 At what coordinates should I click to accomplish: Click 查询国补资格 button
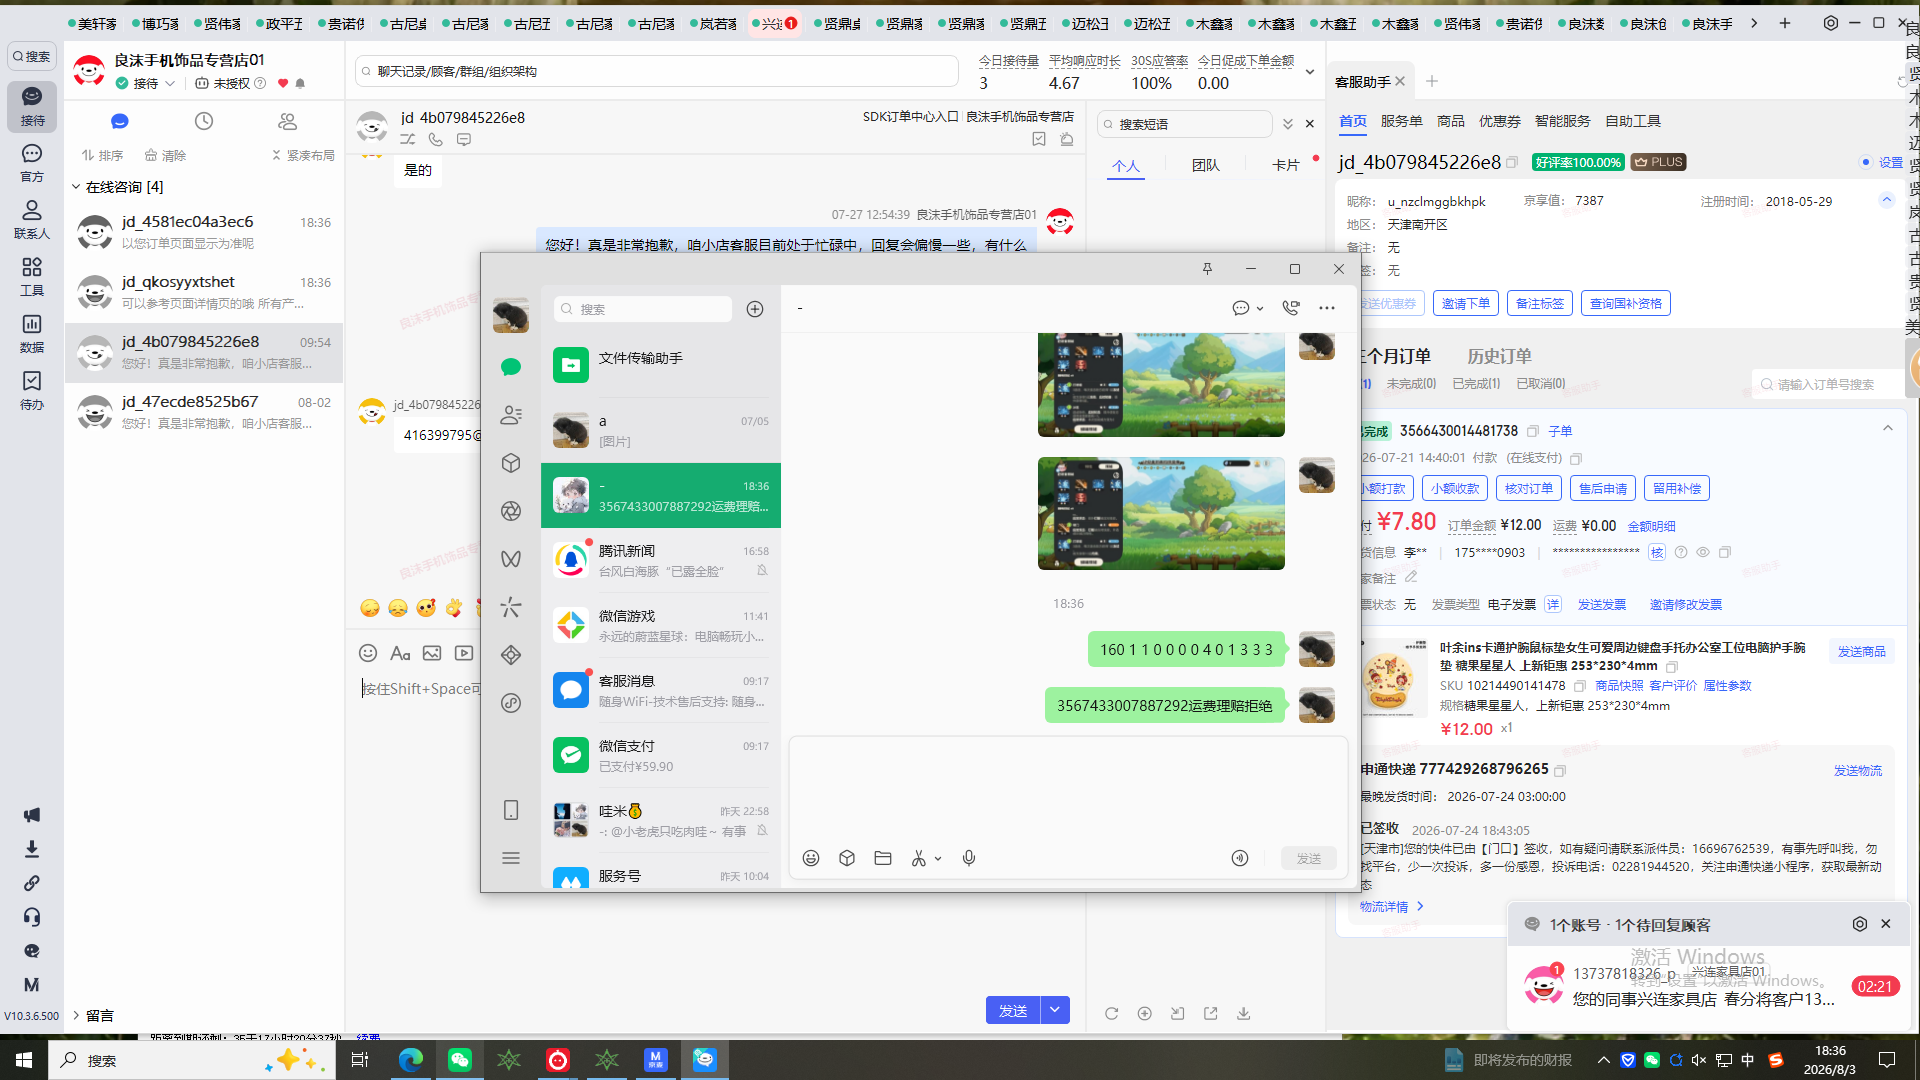coord(1625,303)
